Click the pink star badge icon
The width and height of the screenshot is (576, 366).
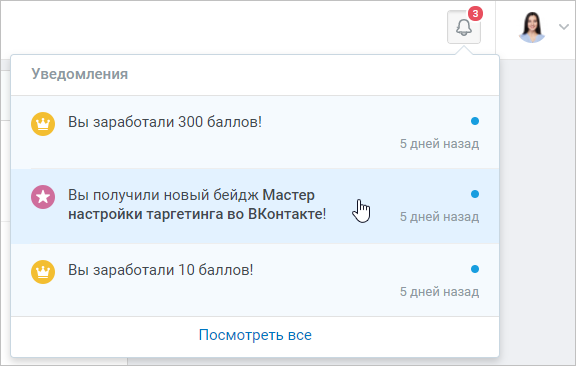pyautogui.click(x=43, y=197)
